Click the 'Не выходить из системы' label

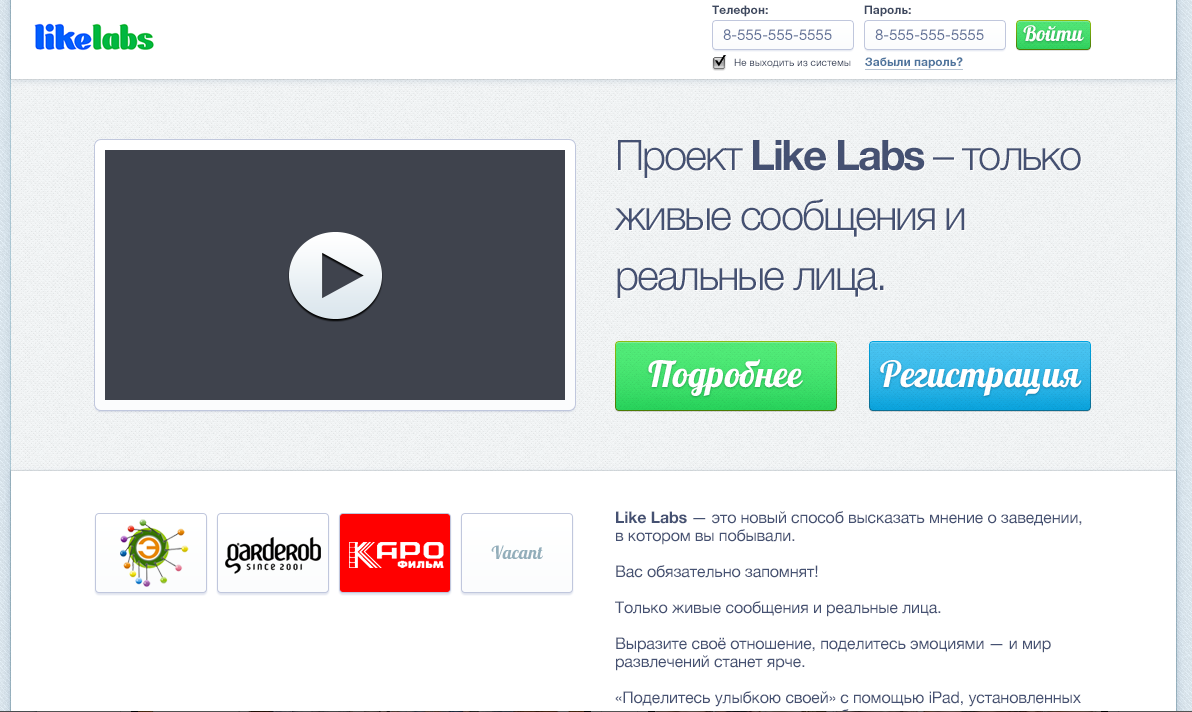point(792,63)
